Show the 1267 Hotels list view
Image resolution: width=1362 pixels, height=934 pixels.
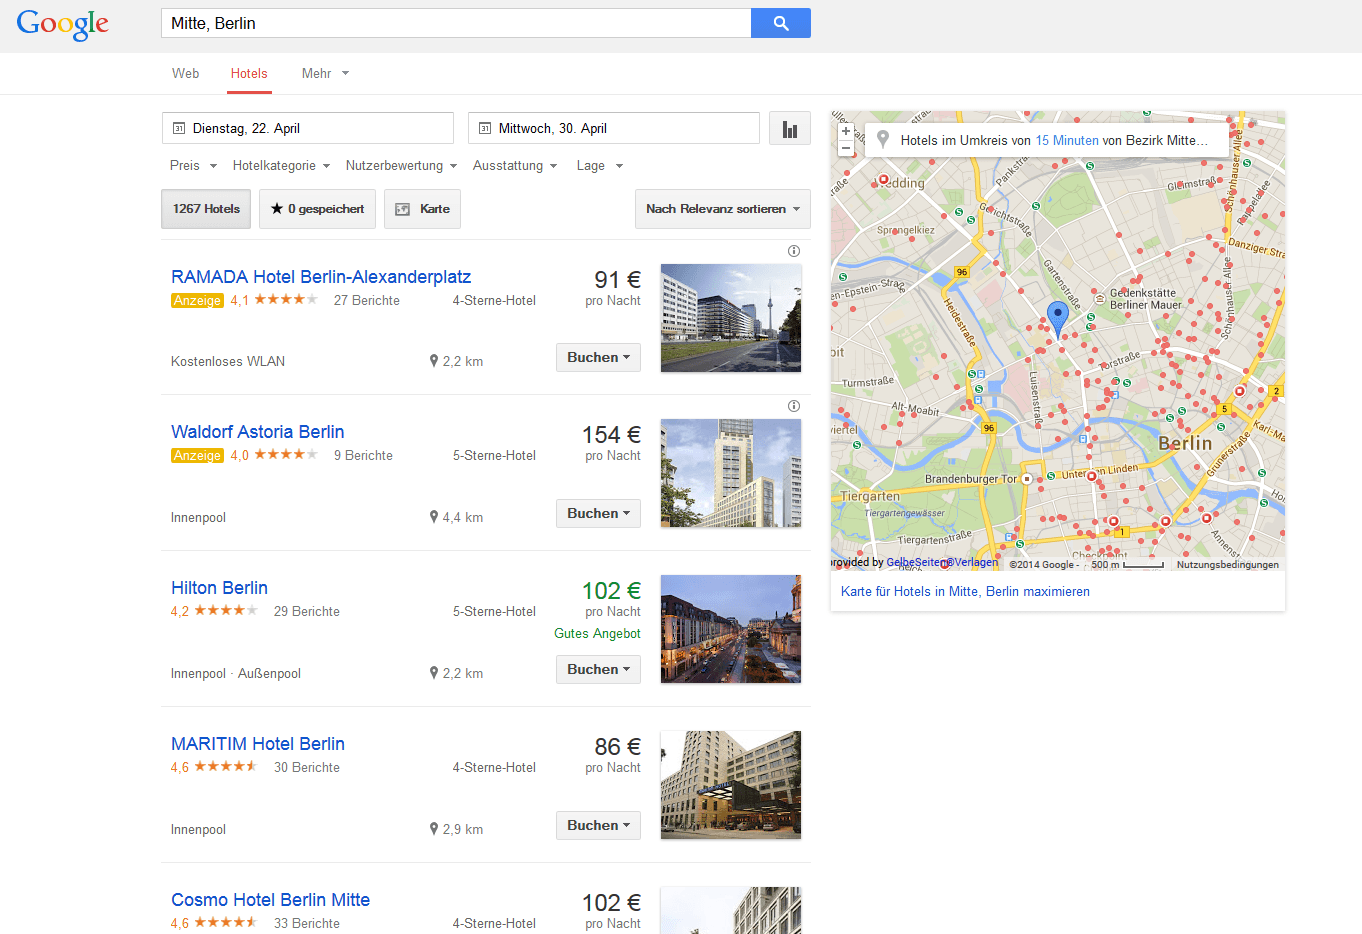click(206, 209)
